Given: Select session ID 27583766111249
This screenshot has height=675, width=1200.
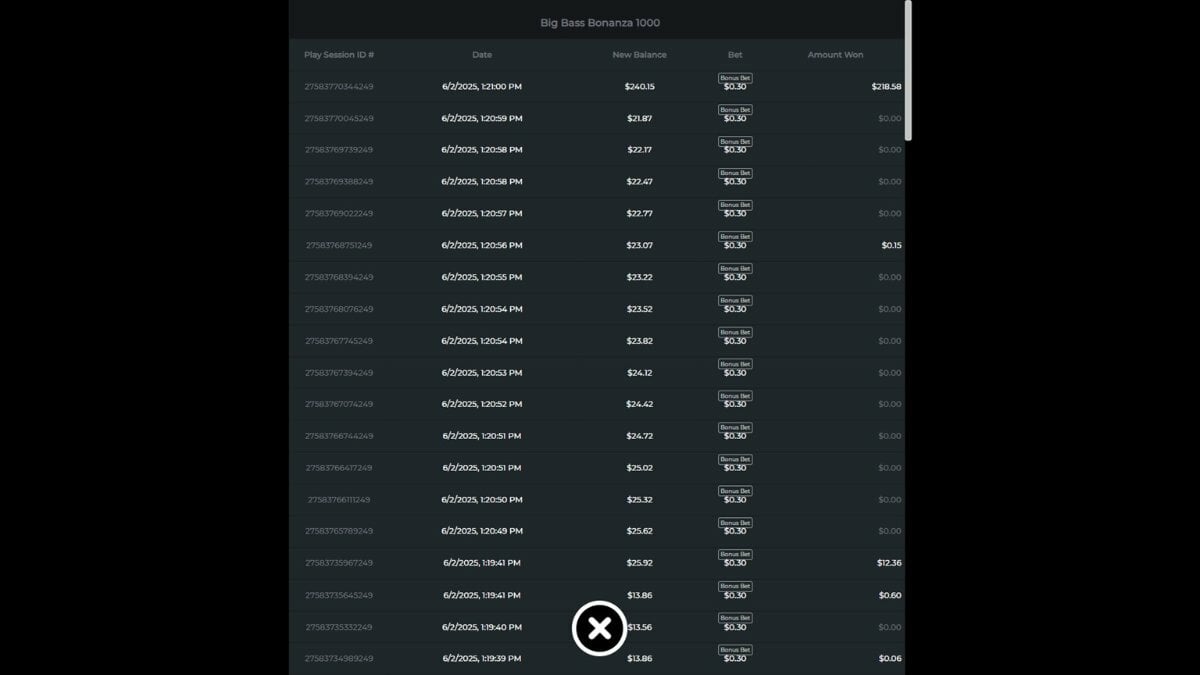Looking at the screenshot, I should click(339, 500).
